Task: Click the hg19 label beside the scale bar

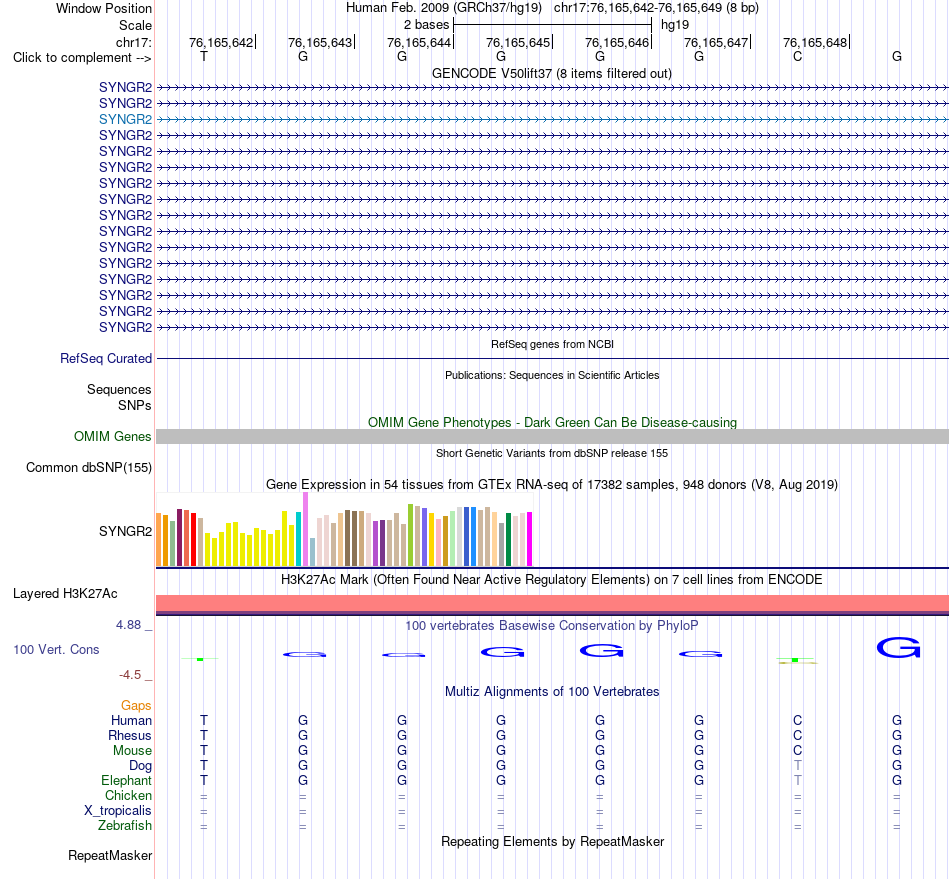Action: [675, 25]
